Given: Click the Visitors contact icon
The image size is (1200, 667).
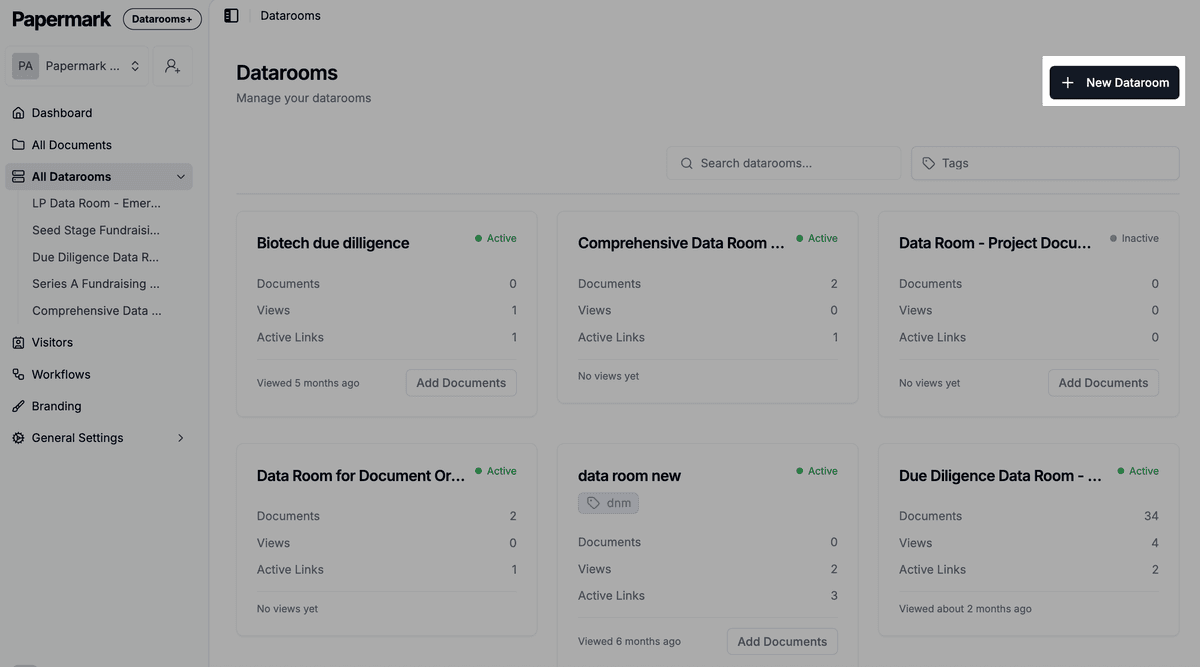Looking at the screenshot, I should click(x=18, y=342).
